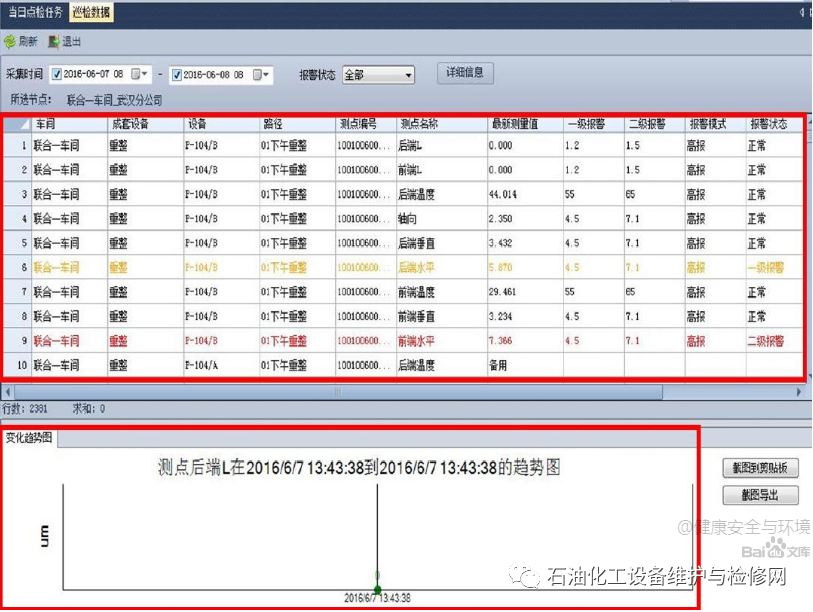Switch to the 当日点检任务 tab

[x=35, y=13]
